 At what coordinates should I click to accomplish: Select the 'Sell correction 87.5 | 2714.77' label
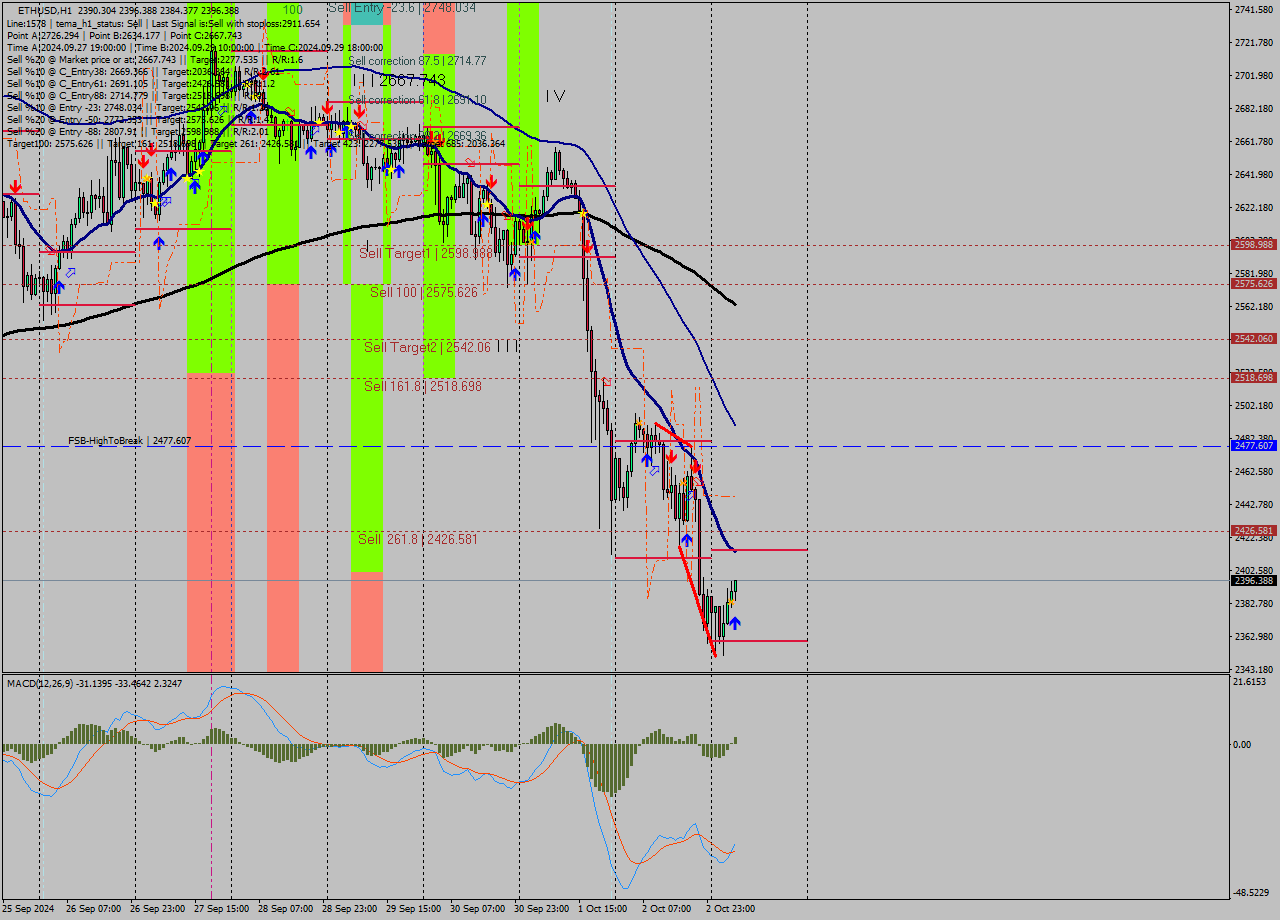tap(417, 61)
